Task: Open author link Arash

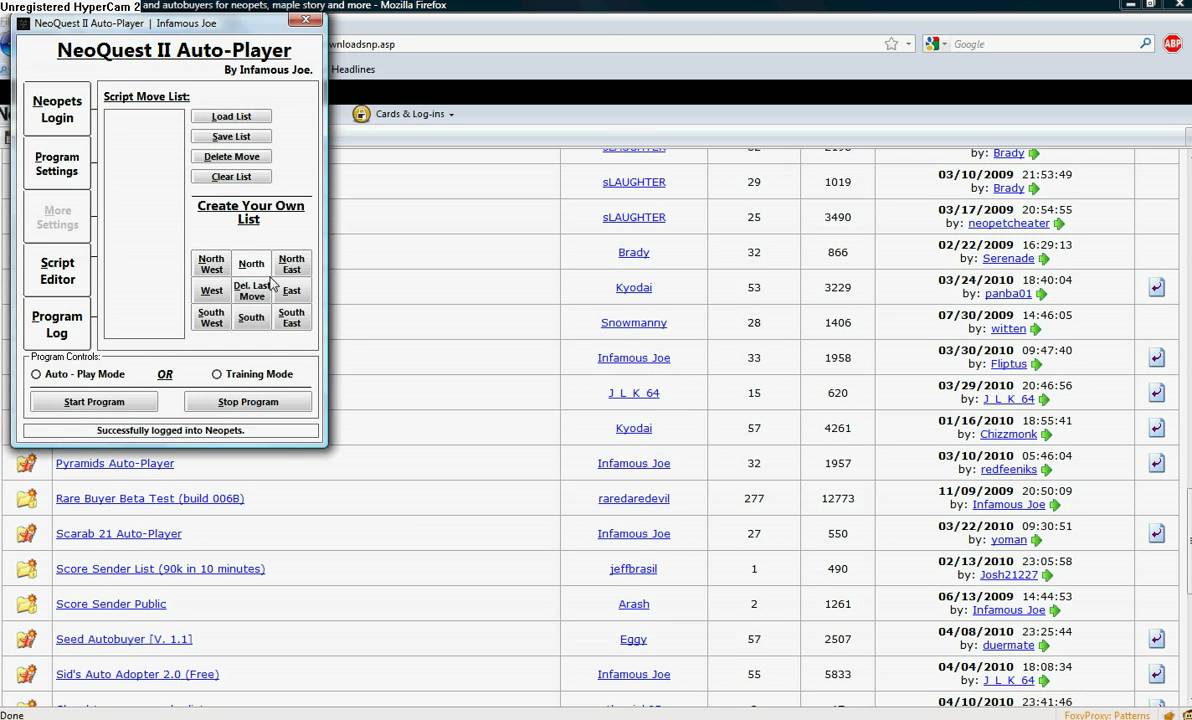Action: 634,604
